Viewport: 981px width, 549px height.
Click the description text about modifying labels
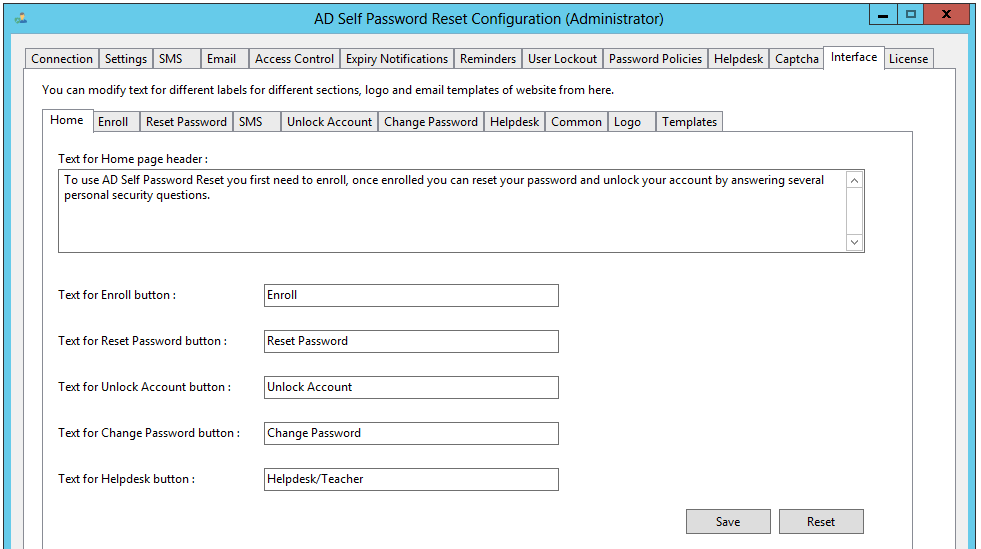point(328,90)
